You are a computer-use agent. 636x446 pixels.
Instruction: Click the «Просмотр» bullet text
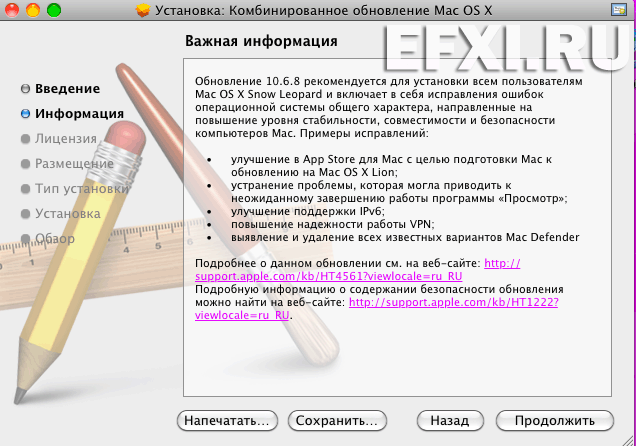[399, 192]
